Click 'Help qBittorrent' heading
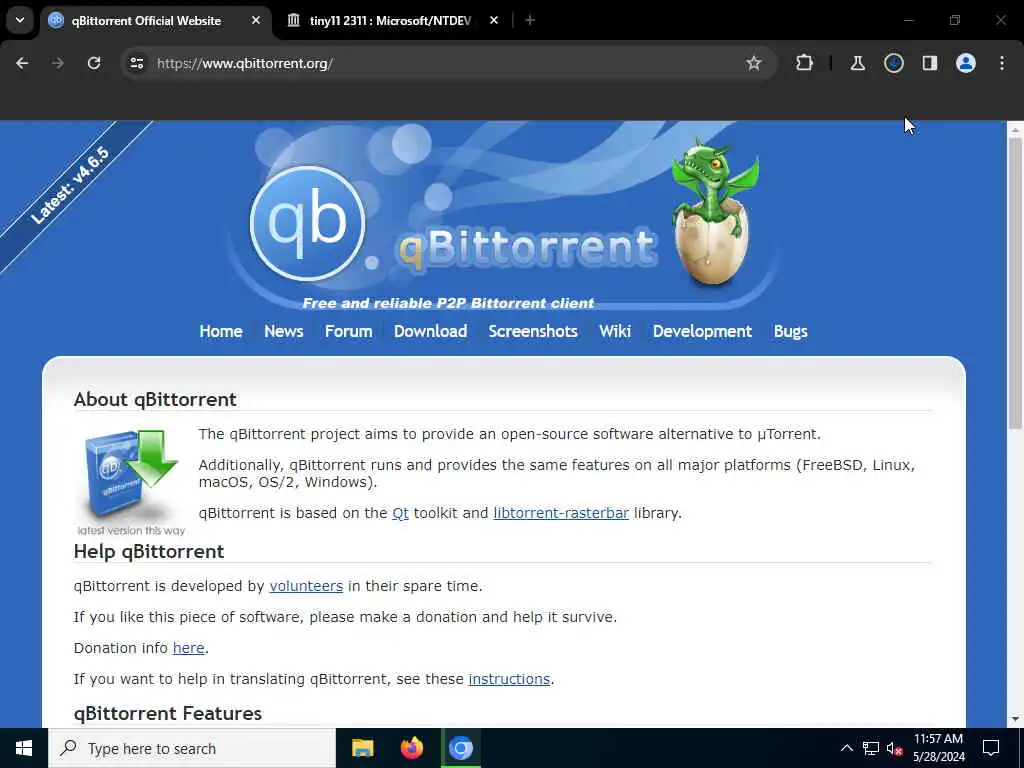 pyautogui.click(x=149, y=552)
